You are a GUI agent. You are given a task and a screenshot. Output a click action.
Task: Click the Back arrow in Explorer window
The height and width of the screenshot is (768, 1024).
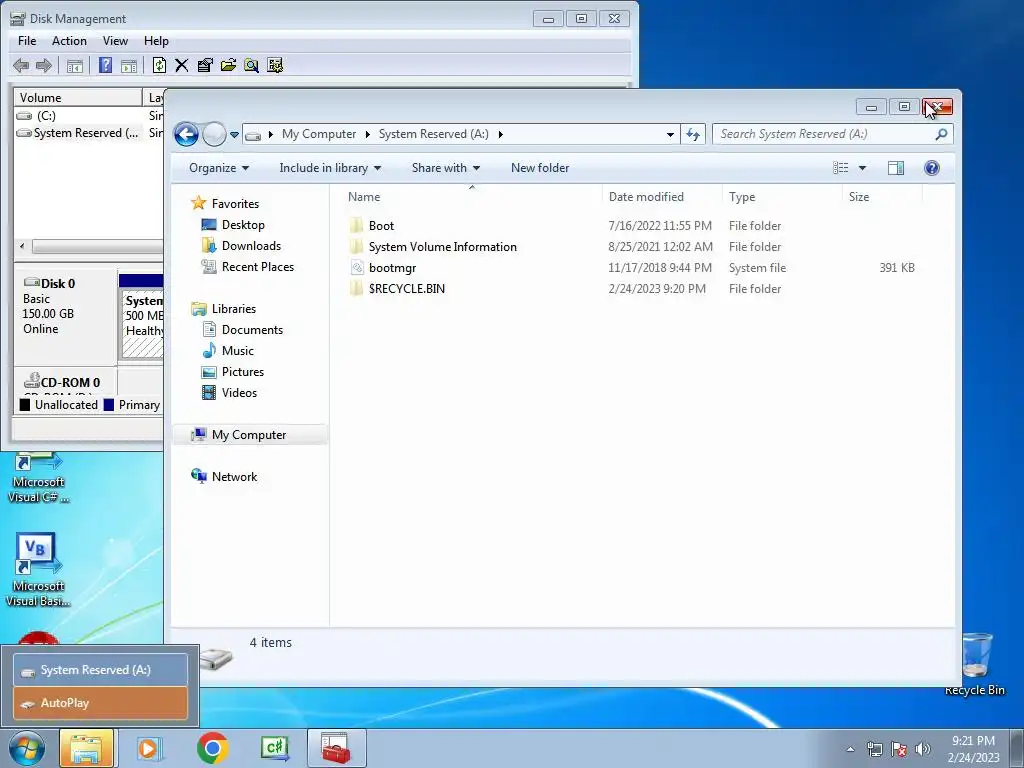click(x=186, y=135)
